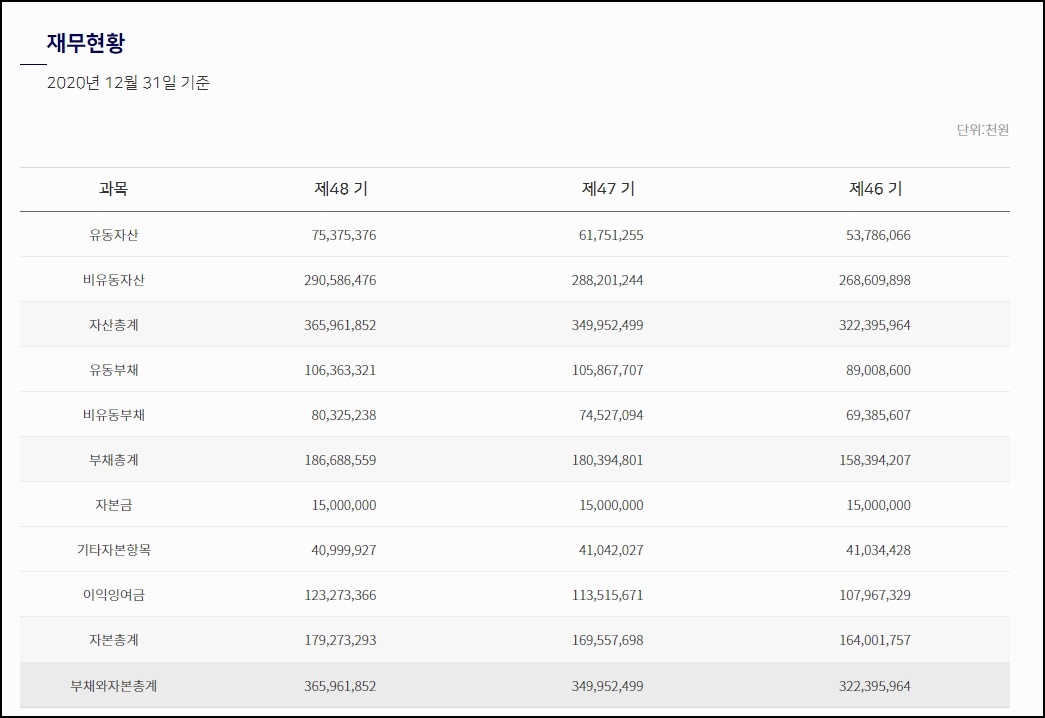Viewport: 1045px width, 718px height.
Task: Select the 자산총계 row label
Action: pyautogui.click(x=114, y=325)
